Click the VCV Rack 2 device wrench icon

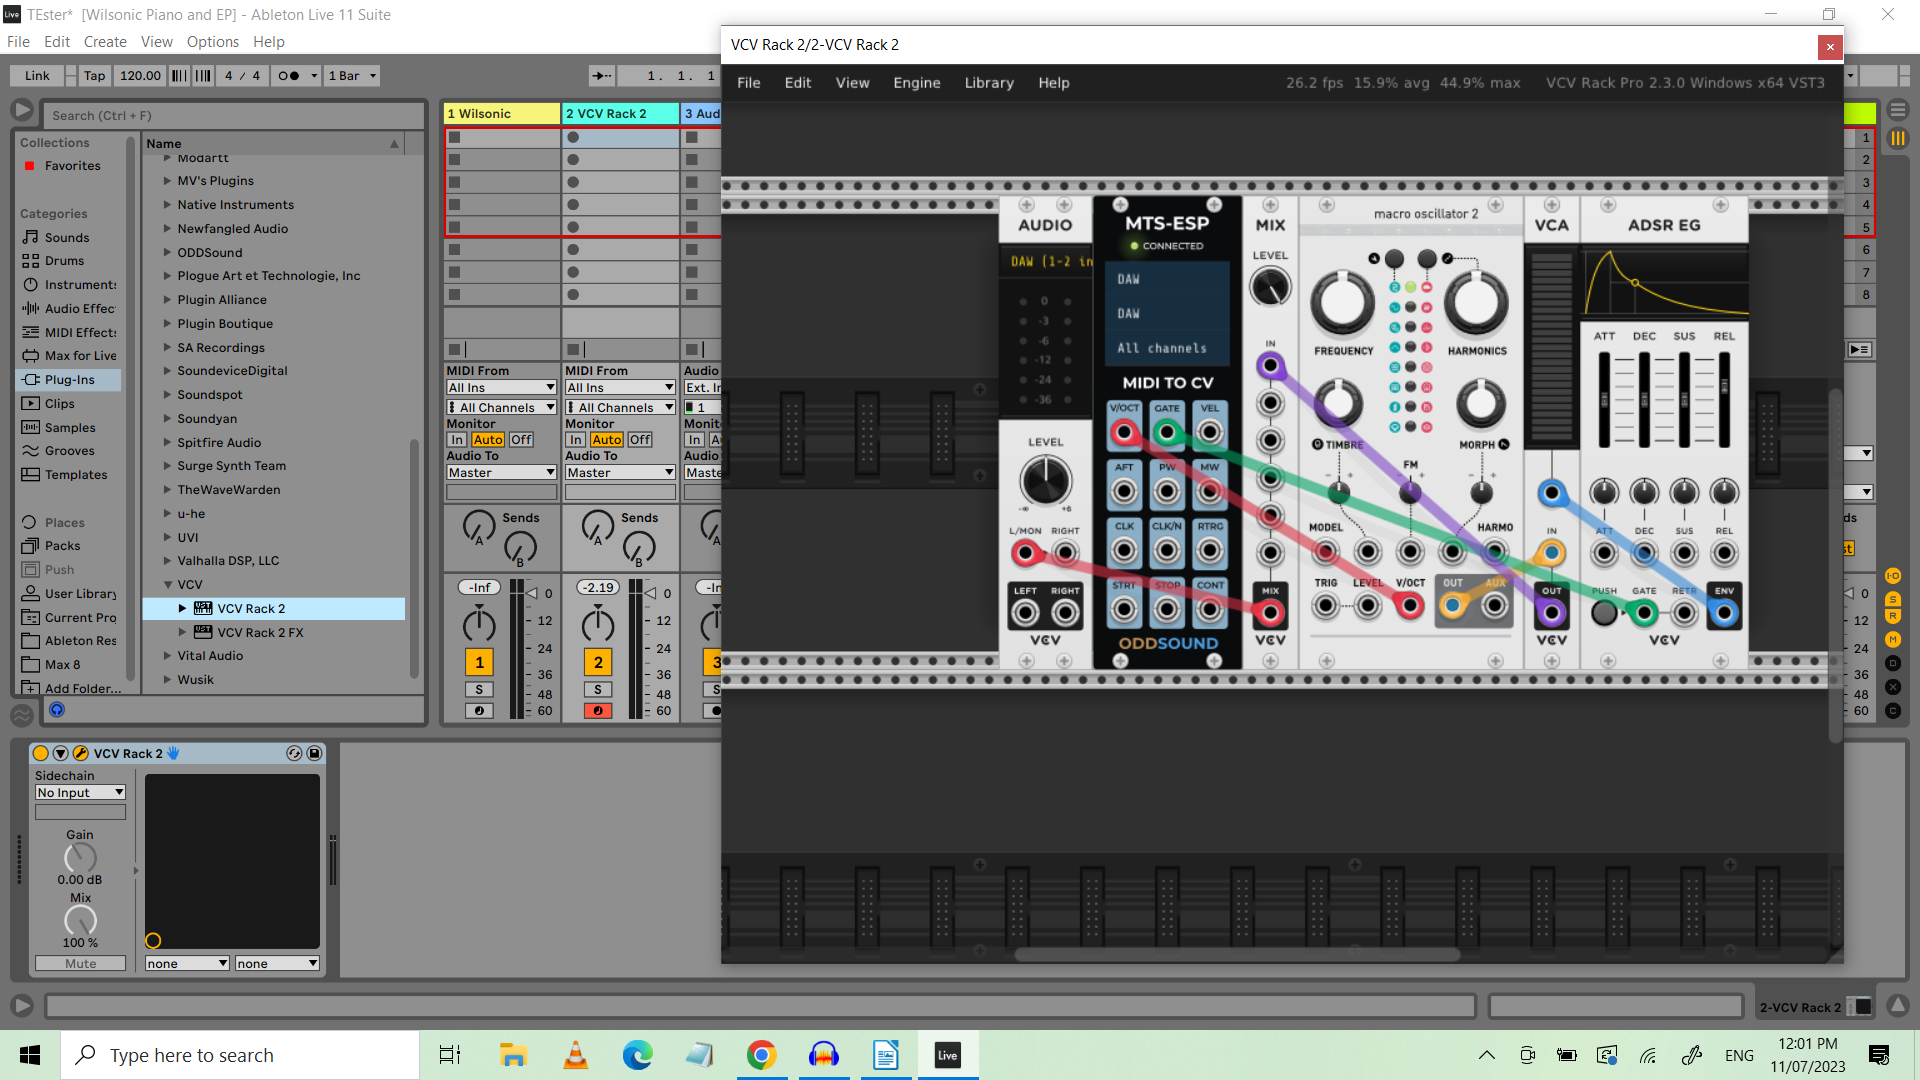point(81,754)
